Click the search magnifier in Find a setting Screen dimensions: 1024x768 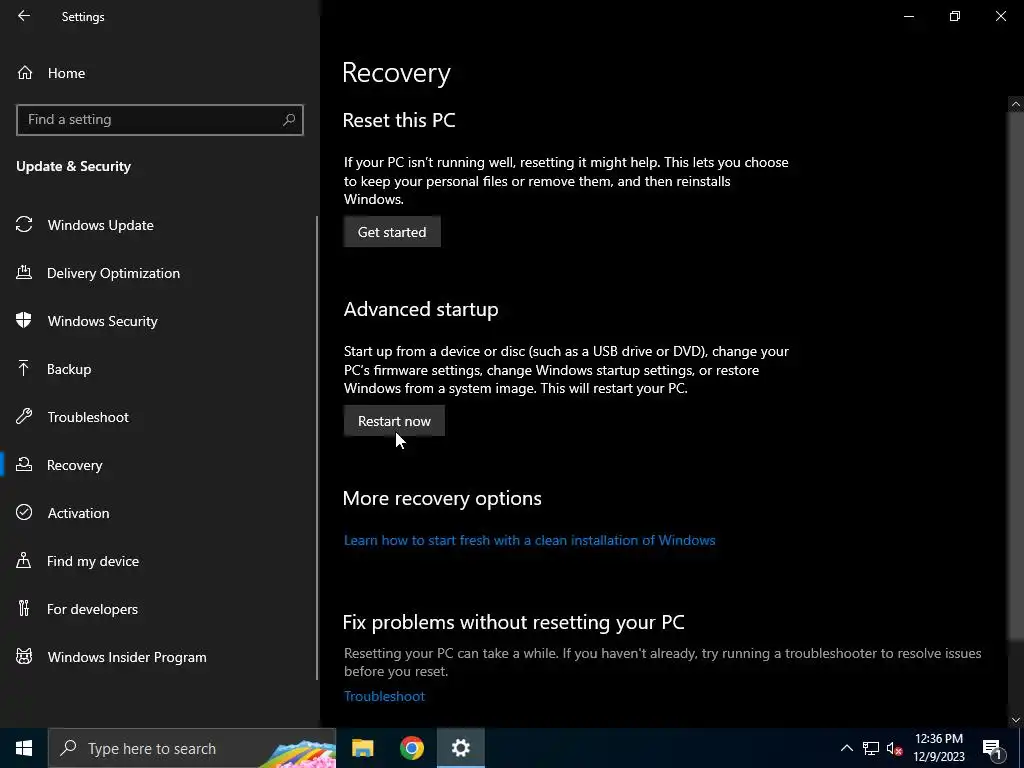289,120
